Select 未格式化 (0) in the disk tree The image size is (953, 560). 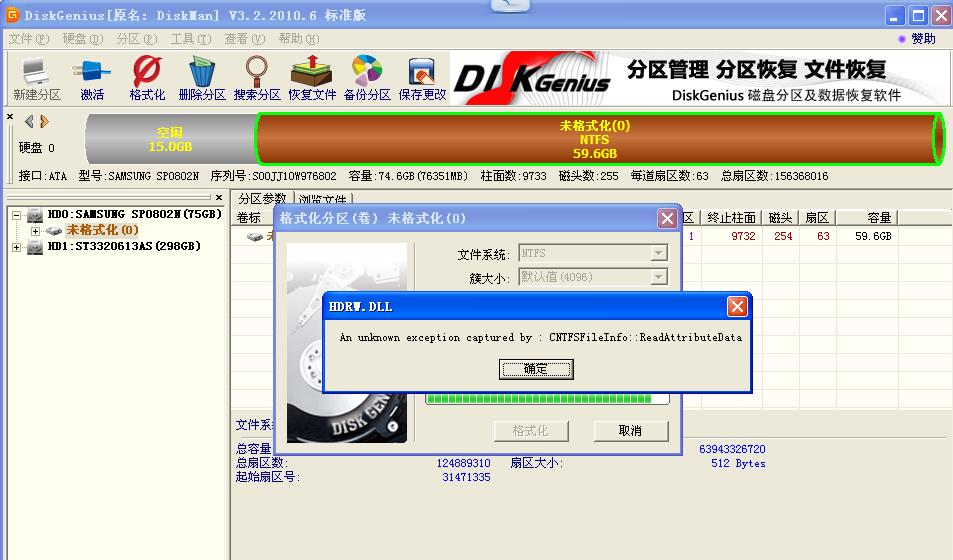pos(102,230)
